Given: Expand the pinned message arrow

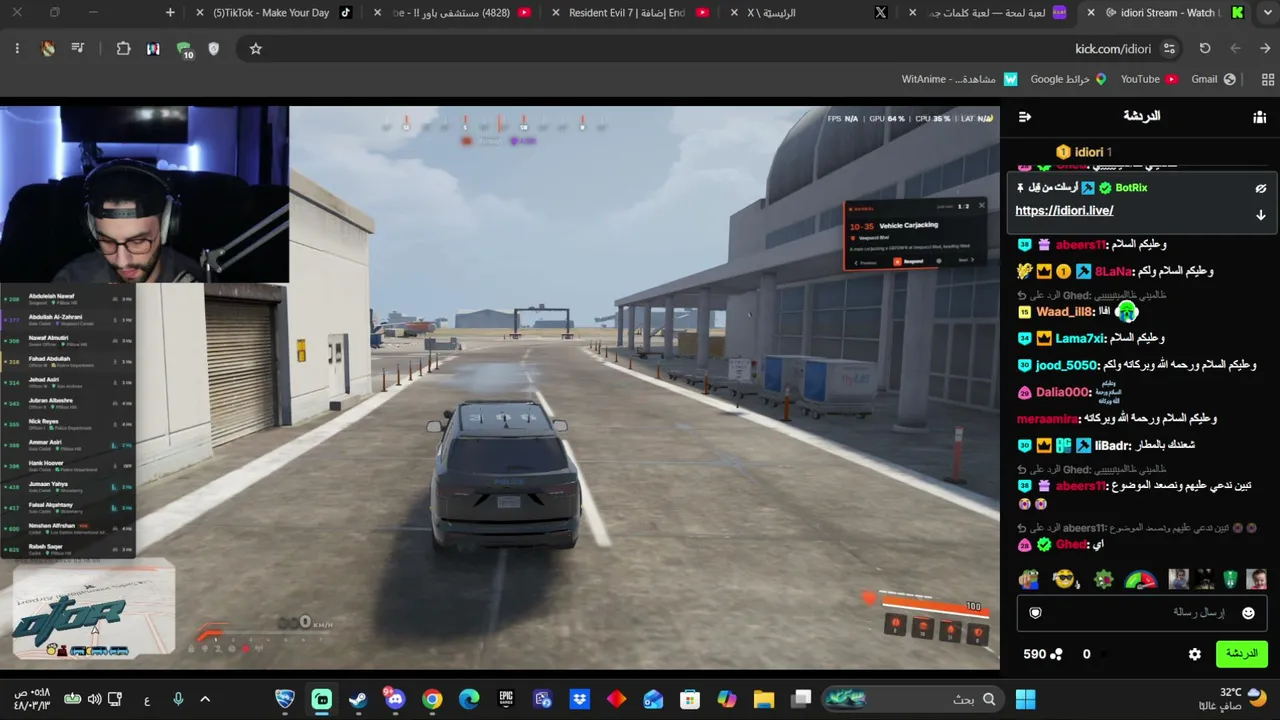Looking at the screenshot, I should (x=1260, y=215).
